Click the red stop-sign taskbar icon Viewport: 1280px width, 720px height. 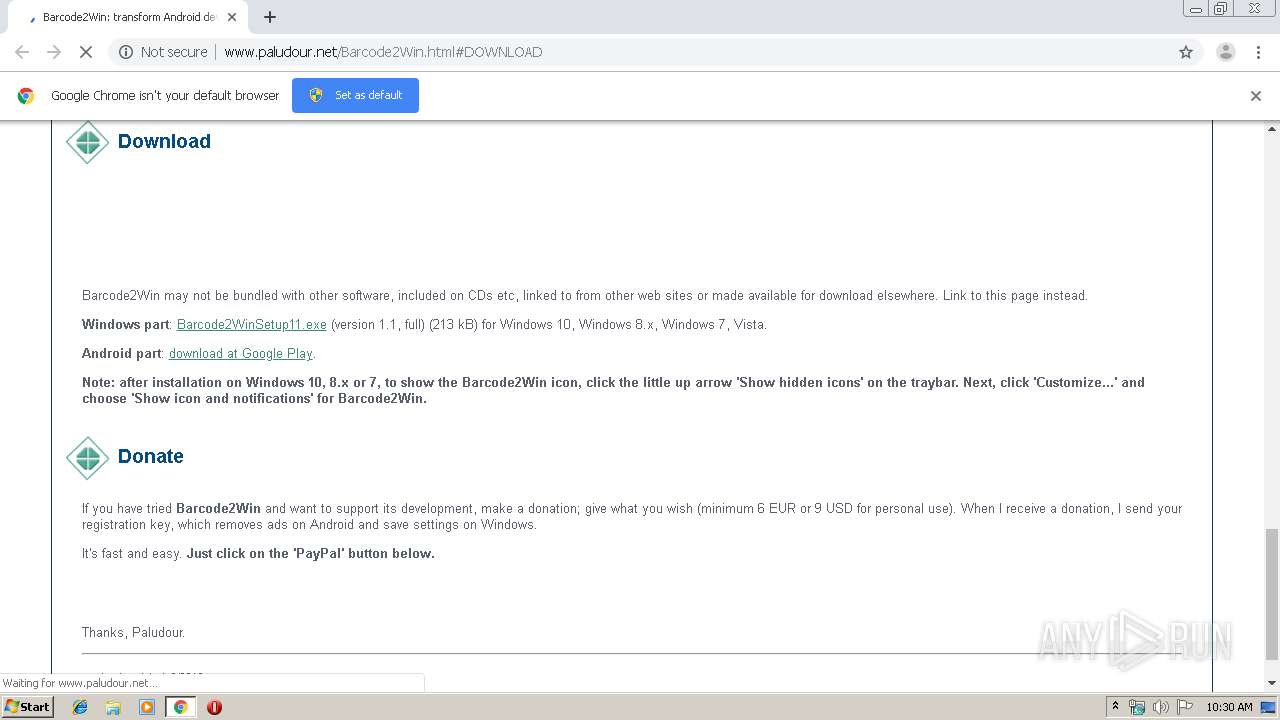(x=214, y=707)
